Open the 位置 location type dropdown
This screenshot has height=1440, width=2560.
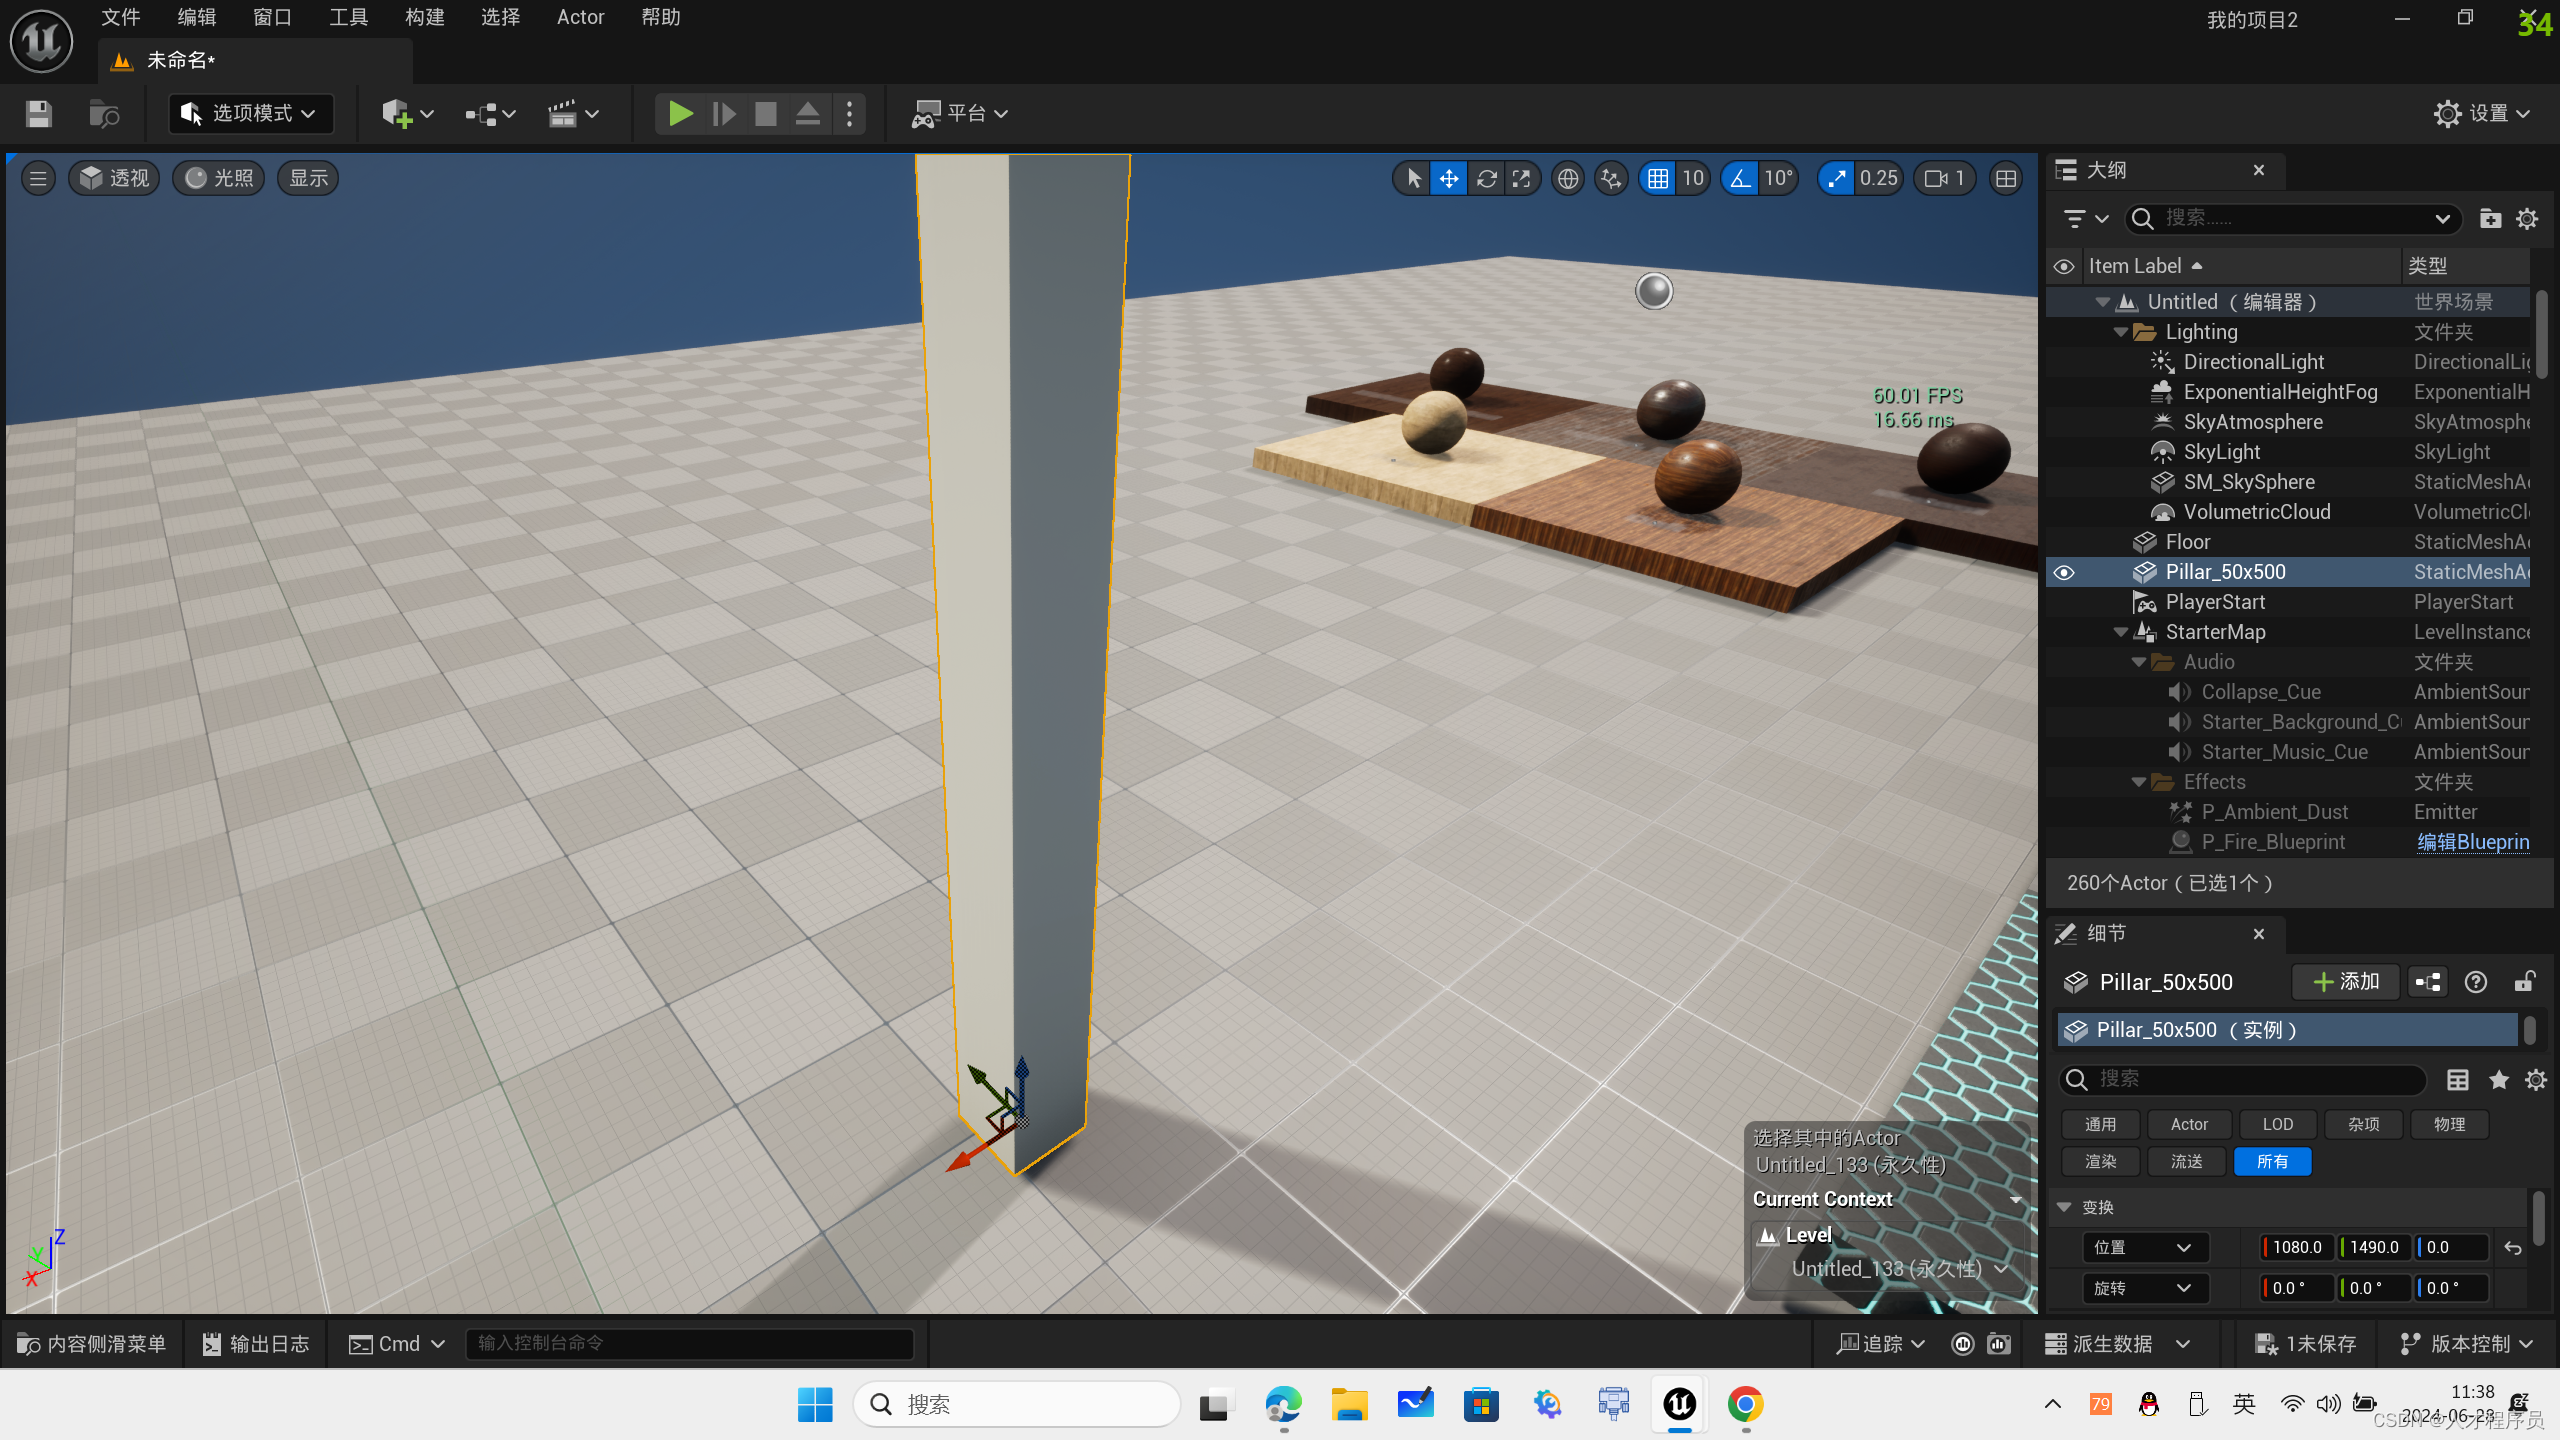click(x=2144, y=1247)
